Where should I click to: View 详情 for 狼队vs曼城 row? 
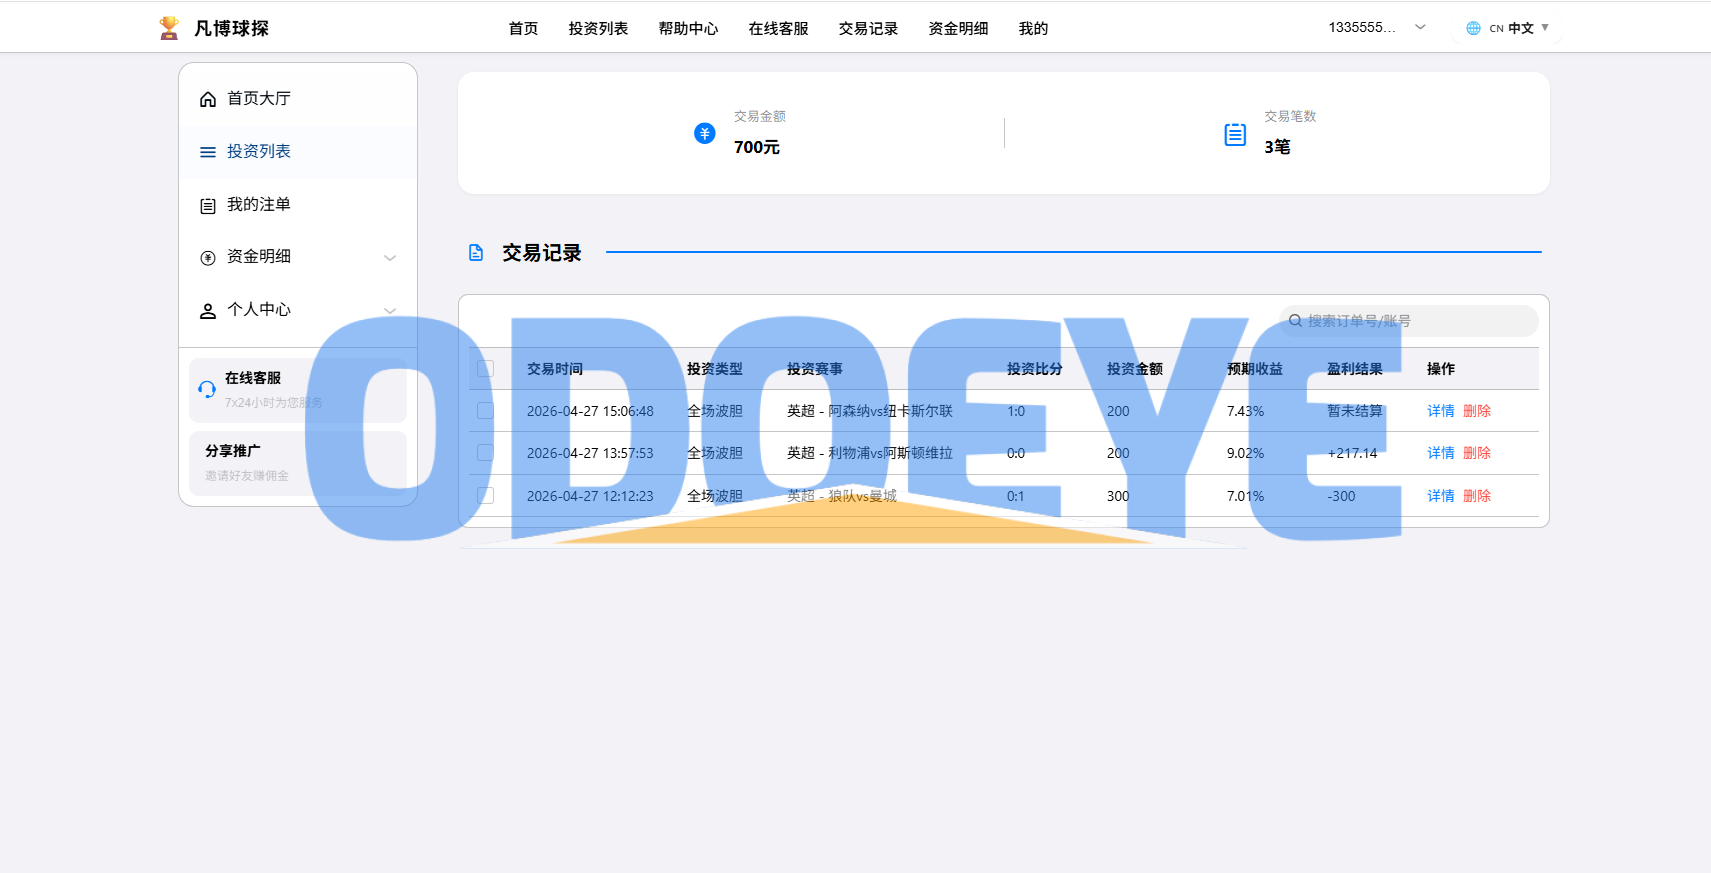1441,496
